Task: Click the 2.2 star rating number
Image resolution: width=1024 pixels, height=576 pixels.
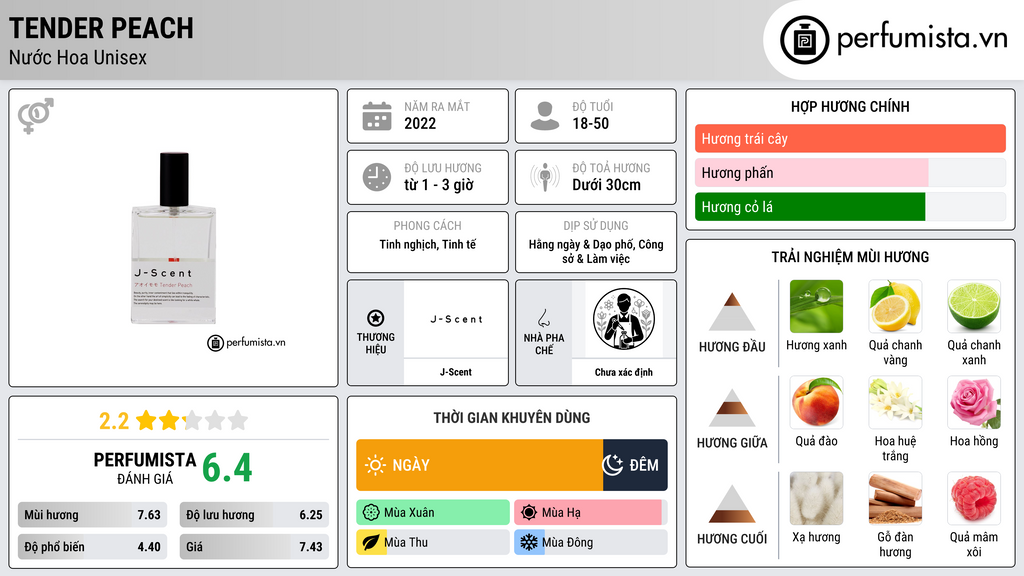Action: tap(114, 421)
